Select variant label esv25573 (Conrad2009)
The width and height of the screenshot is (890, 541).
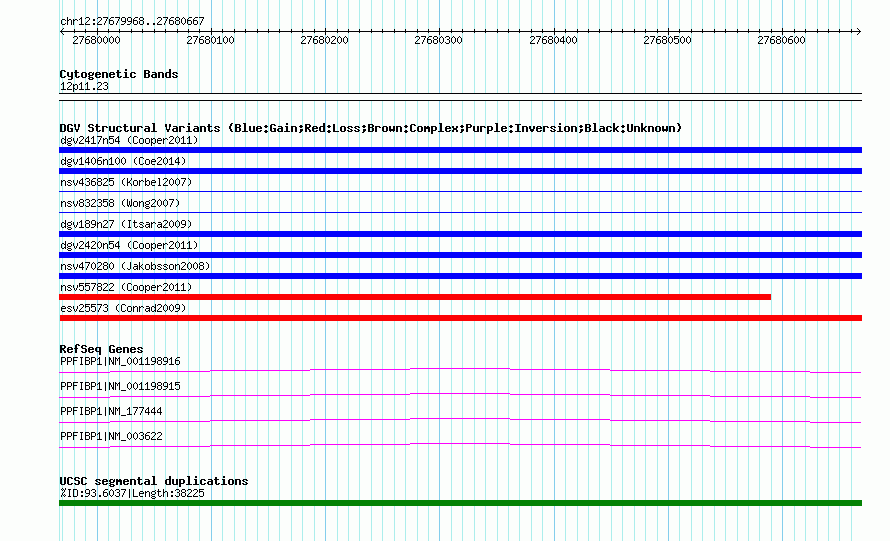pos(123,308)
